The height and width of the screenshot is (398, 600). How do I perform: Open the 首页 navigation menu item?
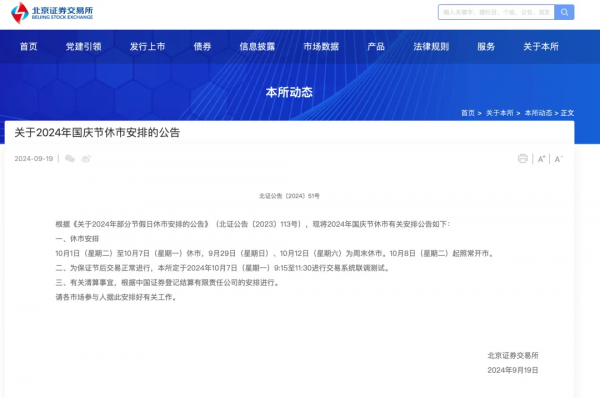point(29,47)
